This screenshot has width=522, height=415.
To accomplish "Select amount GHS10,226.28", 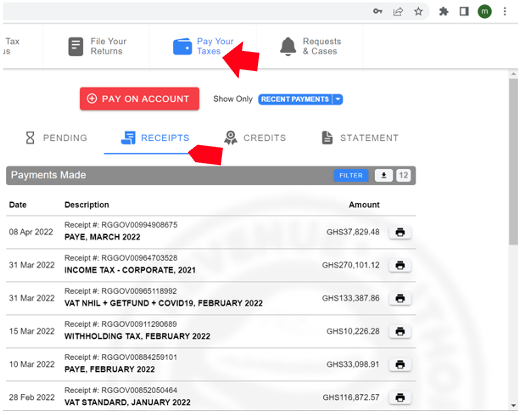I will [353, 331].
